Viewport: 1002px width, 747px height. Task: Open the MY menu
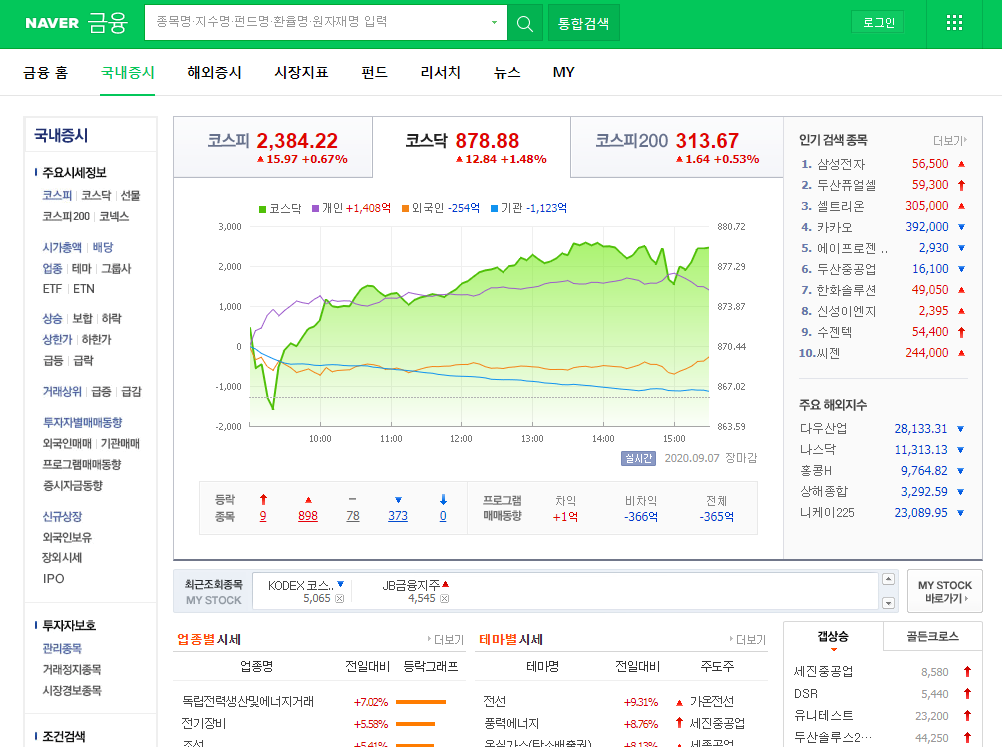click(563, 73)
